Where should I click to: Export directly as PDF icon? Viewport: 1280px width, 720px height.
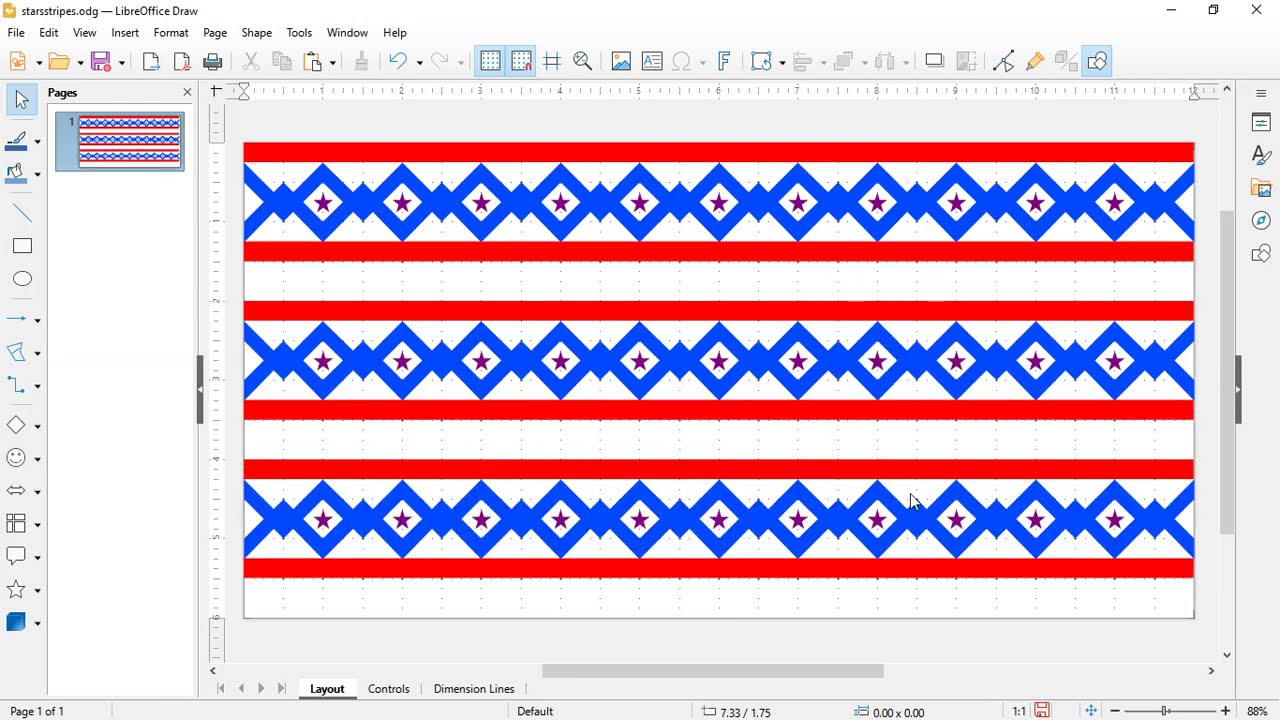pyautogui.click(x=182, y=62)
